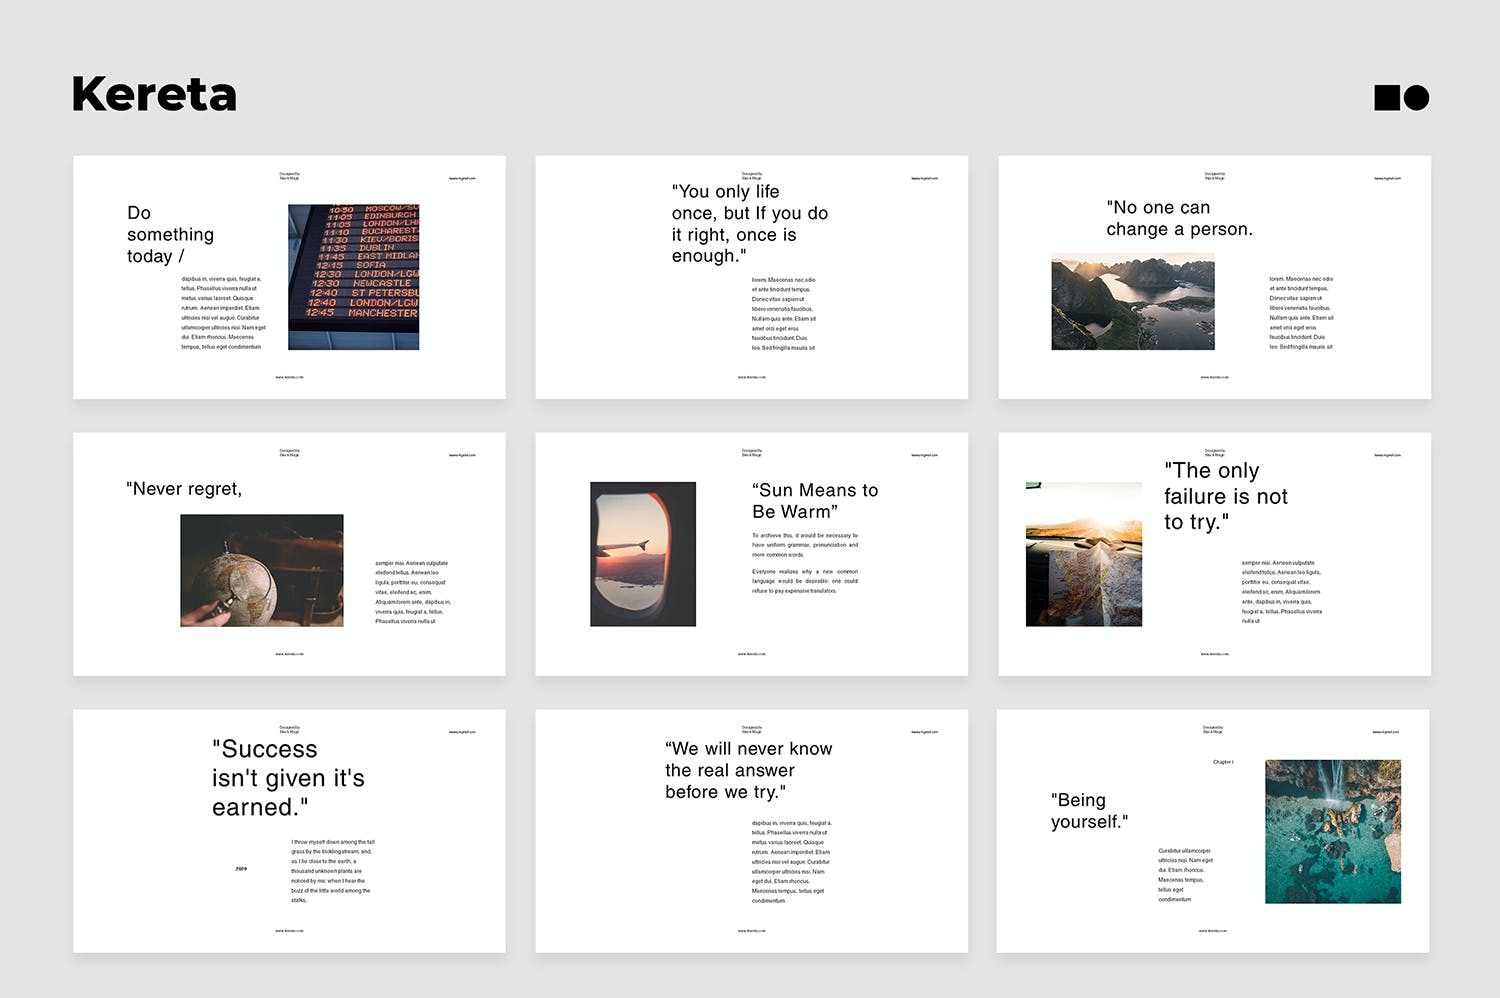This screenshot has height=998, width=1500.
Task: Select the globe with magnifying glass photo
Action: (261, 570)
